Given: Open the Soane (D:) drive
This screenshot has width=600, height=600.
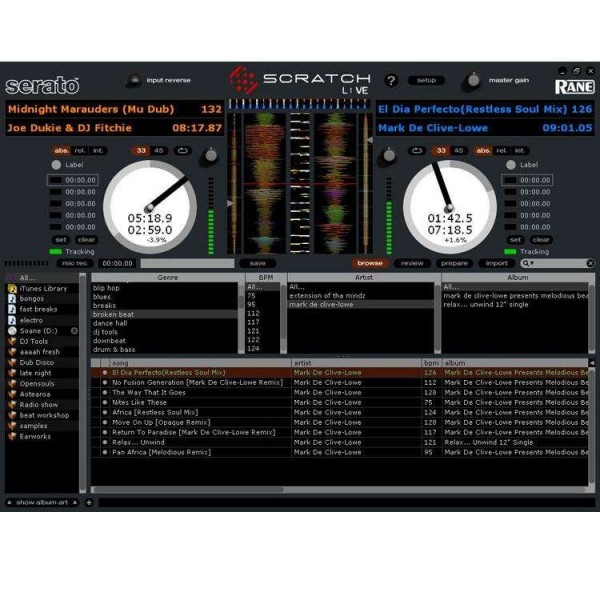Looking at the screenshot, I should [42, 331].
